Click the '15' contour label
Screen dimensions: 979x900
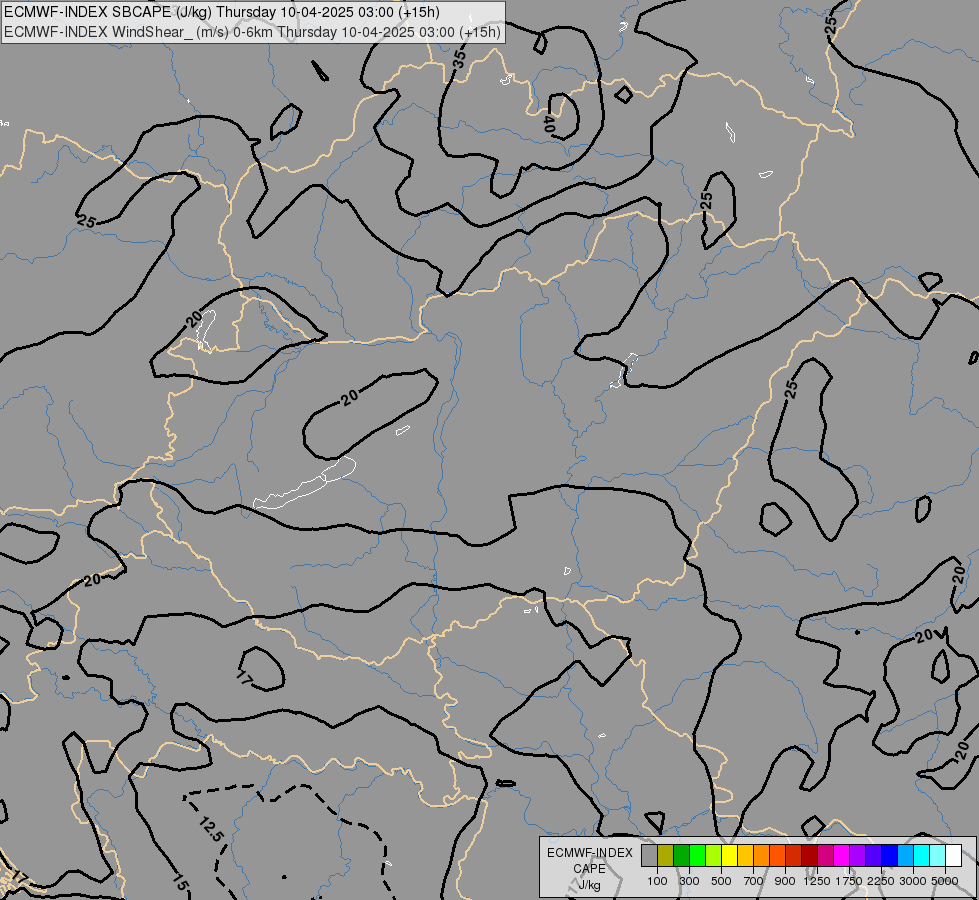[180, 883]
